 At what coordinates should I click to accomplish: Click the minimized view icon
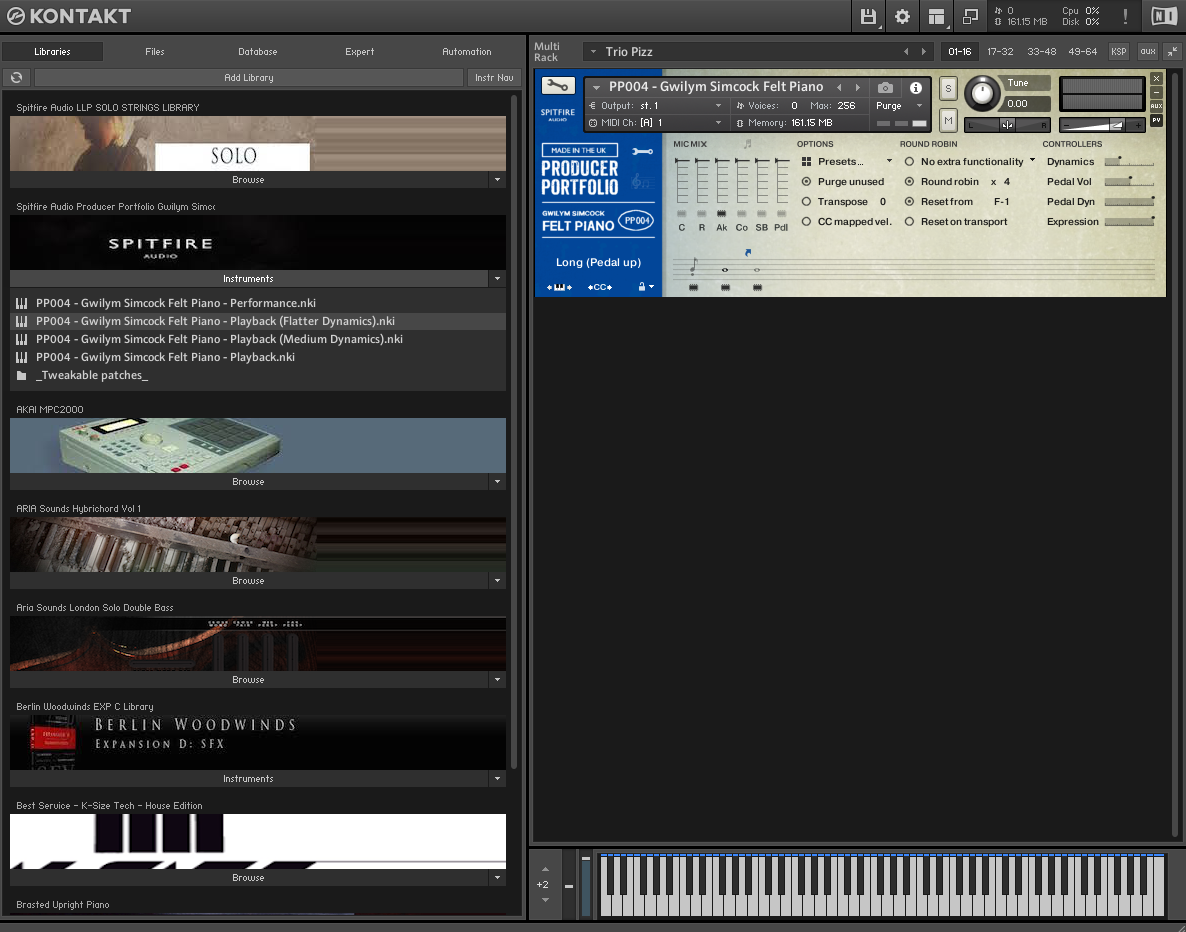[x=970, y=17]
